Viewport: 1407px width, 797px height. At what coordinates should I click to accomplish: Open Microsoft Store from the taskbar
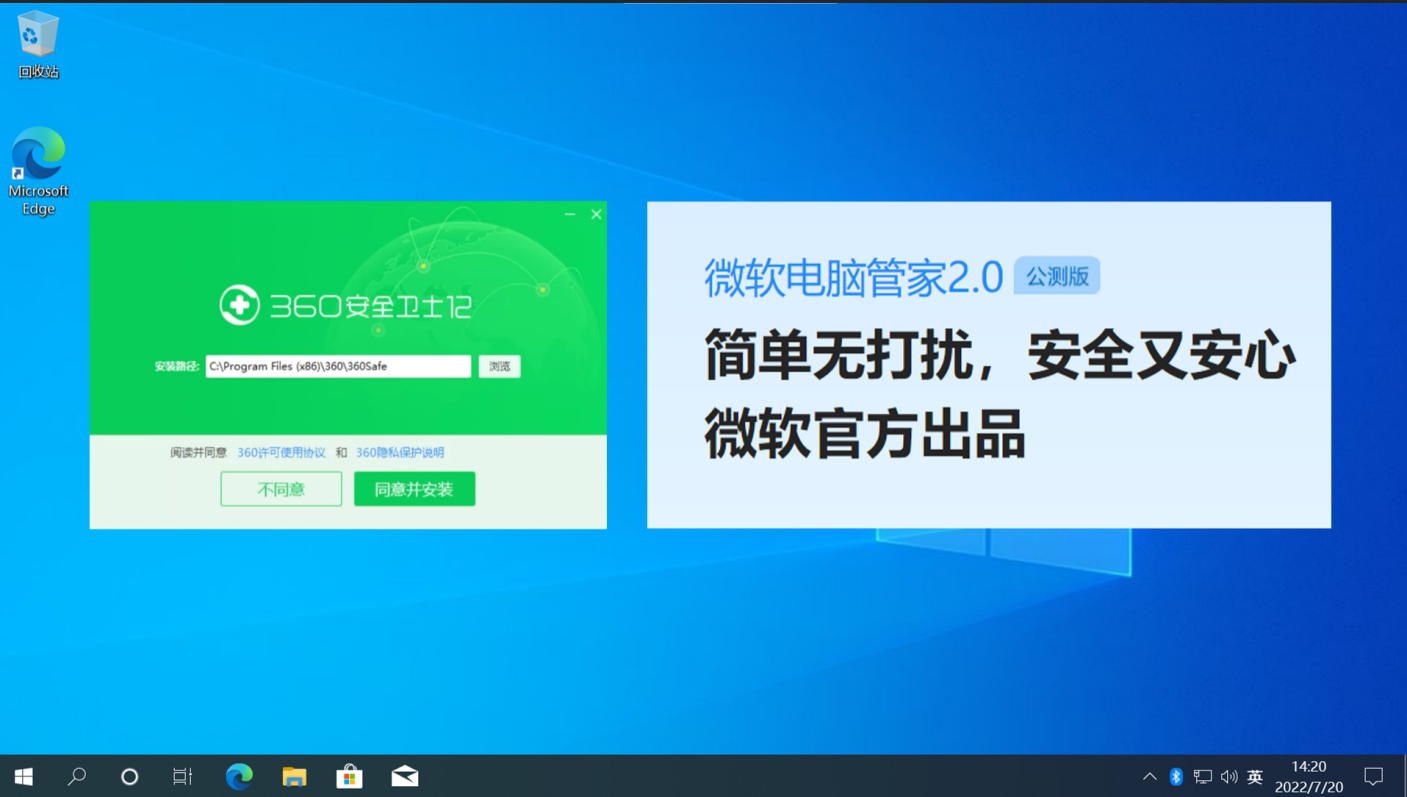349,776
